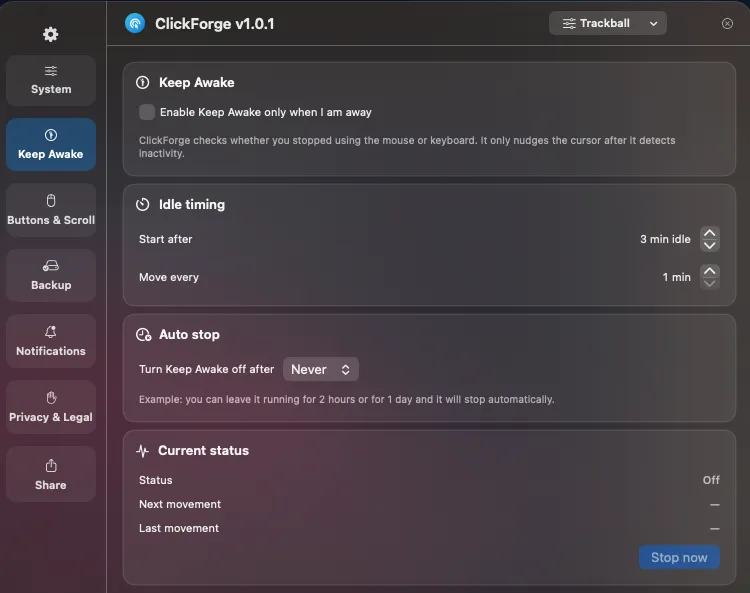
Task: Open the Privacy & Legal tab
Action: tap(51, 407)
